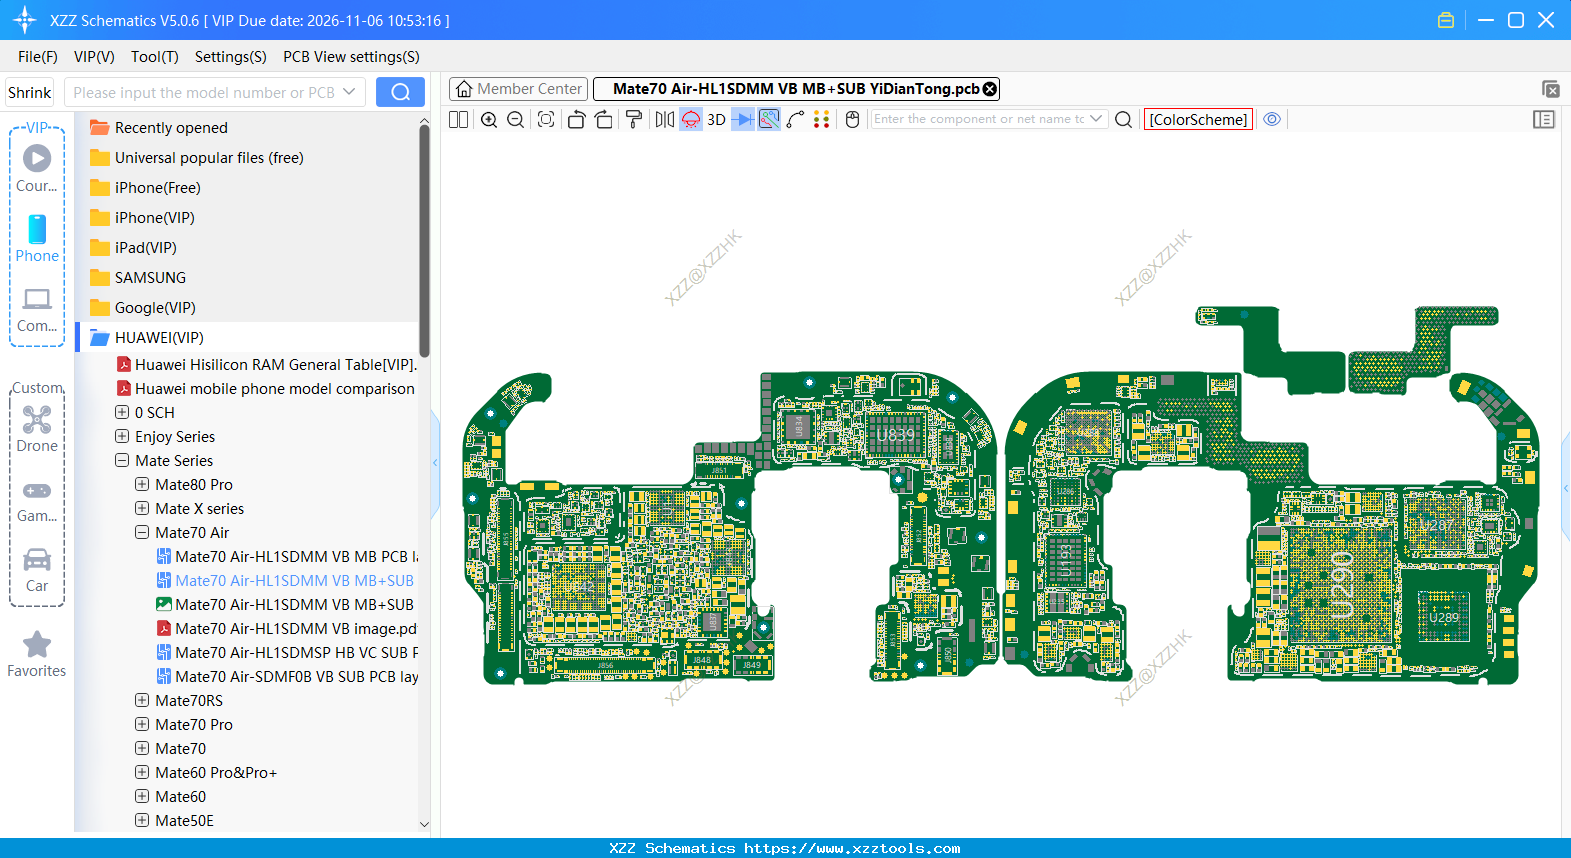Click the zoom in magnifier icon

click(489, 120)
